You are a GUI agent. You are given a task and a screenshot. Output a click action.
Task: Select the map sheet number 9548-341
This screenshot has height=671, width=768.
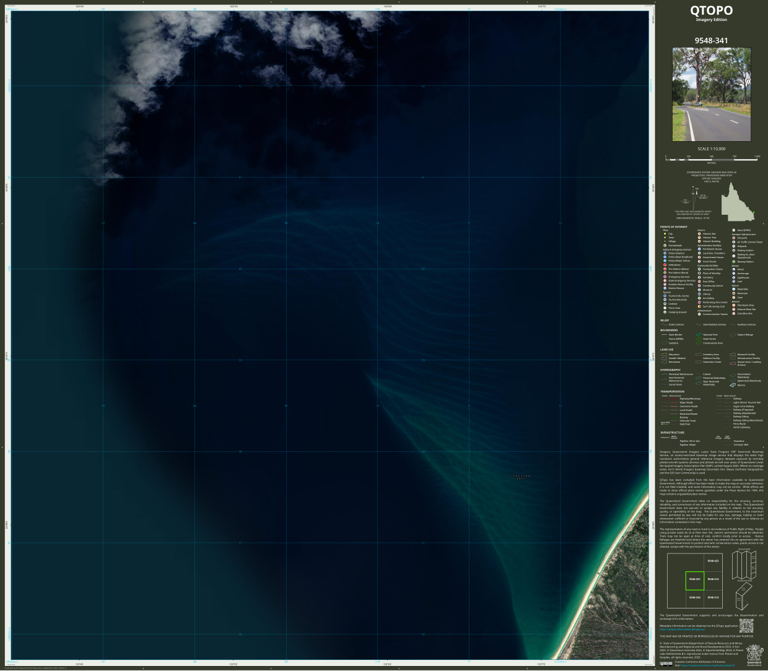coord(711,41)
